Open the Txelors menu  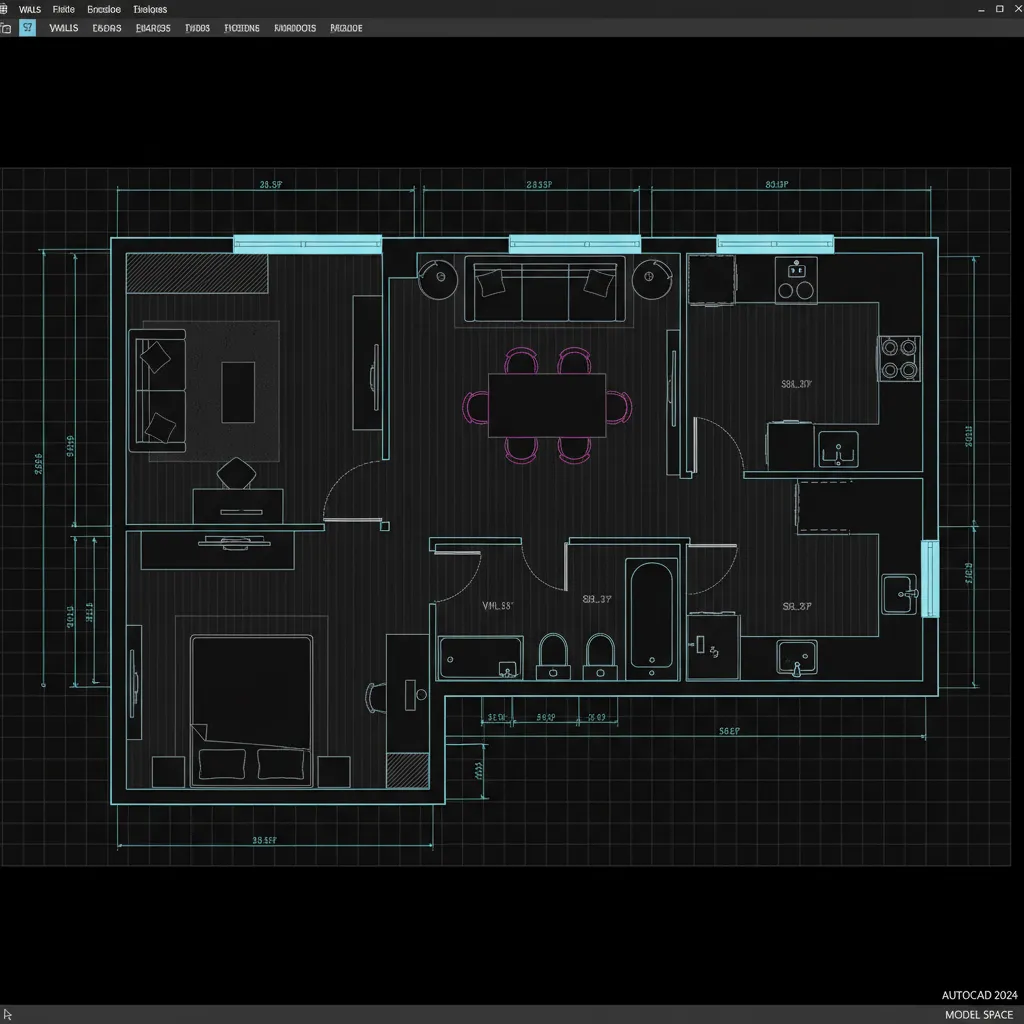[150, 8]
